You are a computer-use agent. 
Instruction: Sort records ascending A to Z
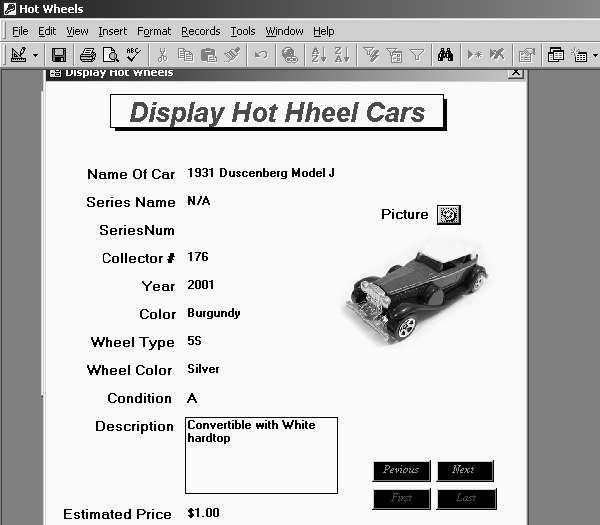click(319, 55)
